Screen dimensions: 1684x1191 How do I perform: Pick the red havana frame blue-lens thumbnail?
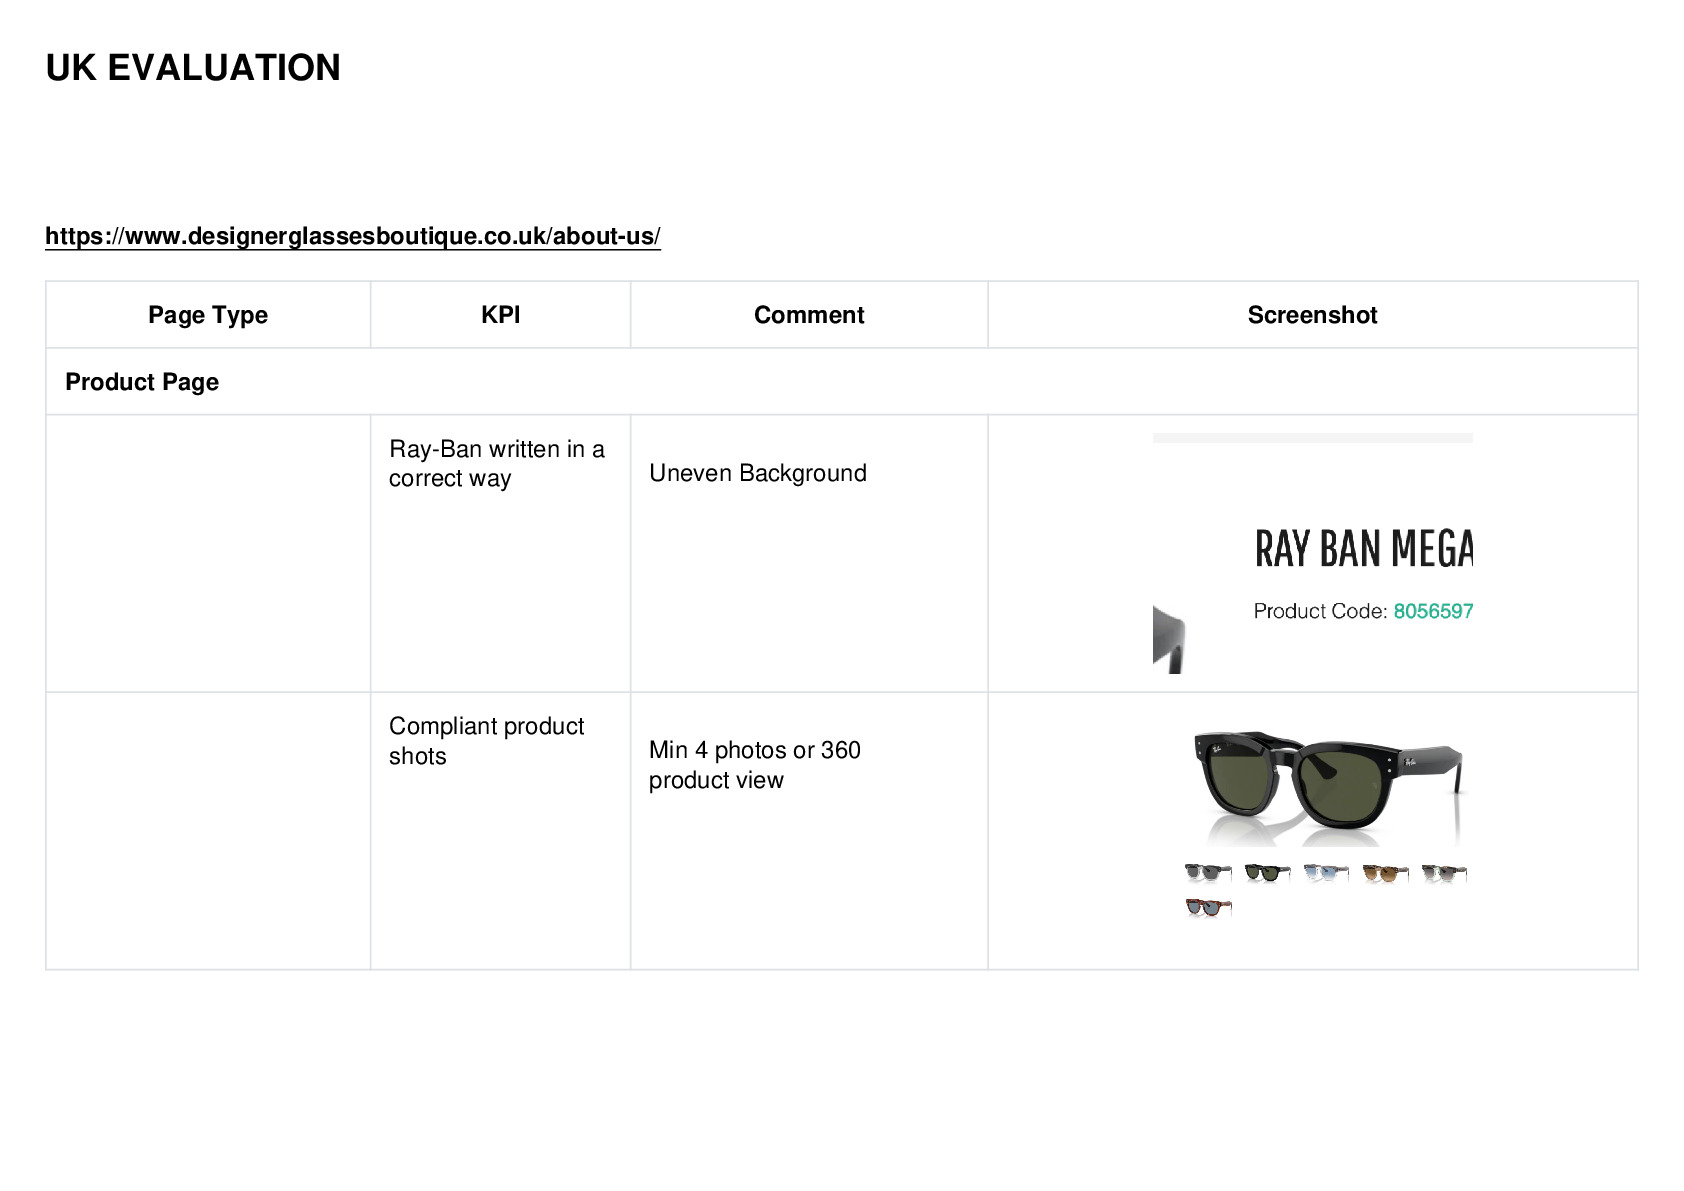pos(1208,908)
